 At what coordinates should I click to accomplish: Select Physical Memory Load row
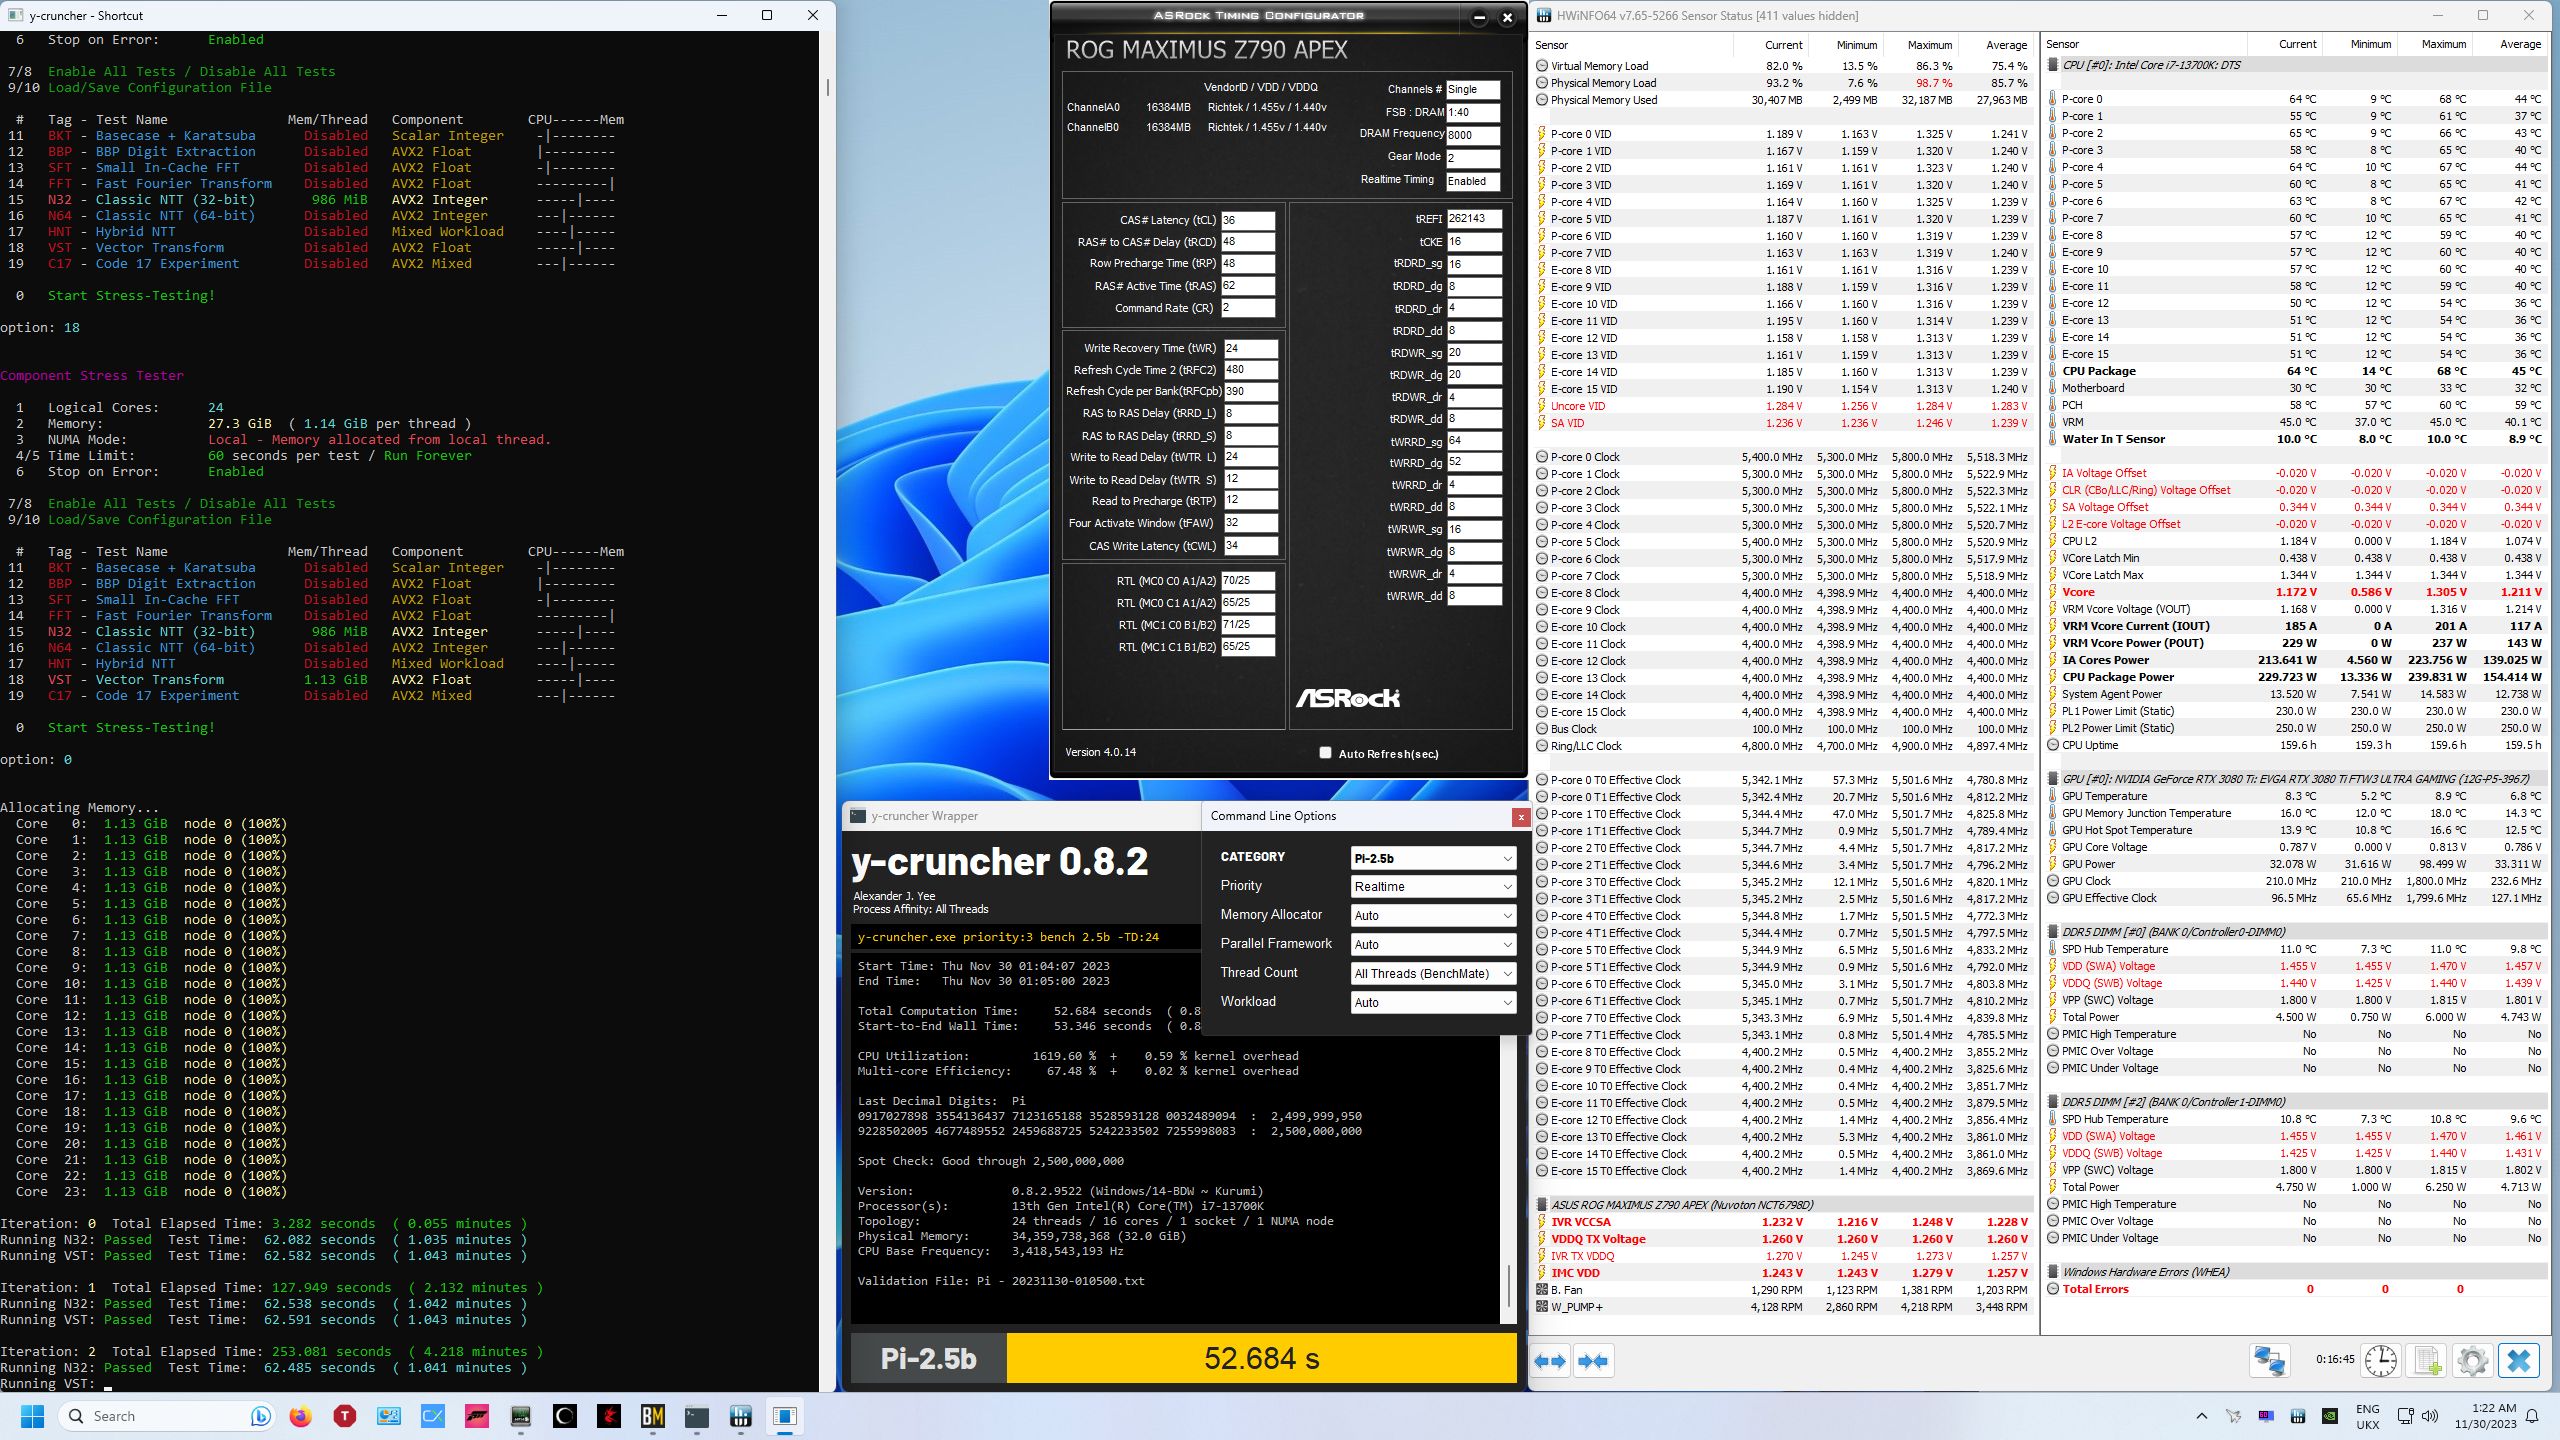1783,83
